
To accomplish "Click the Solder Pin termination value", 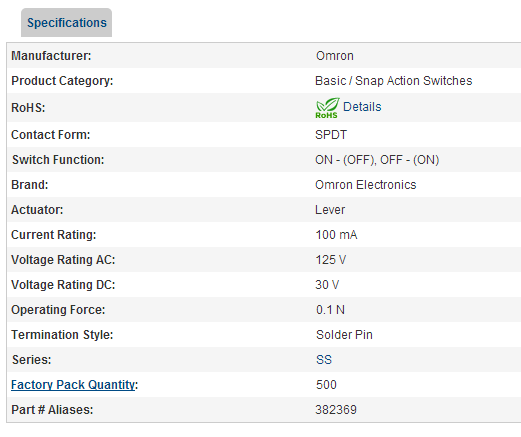I will pyautogui.click(x=344, y=335).
